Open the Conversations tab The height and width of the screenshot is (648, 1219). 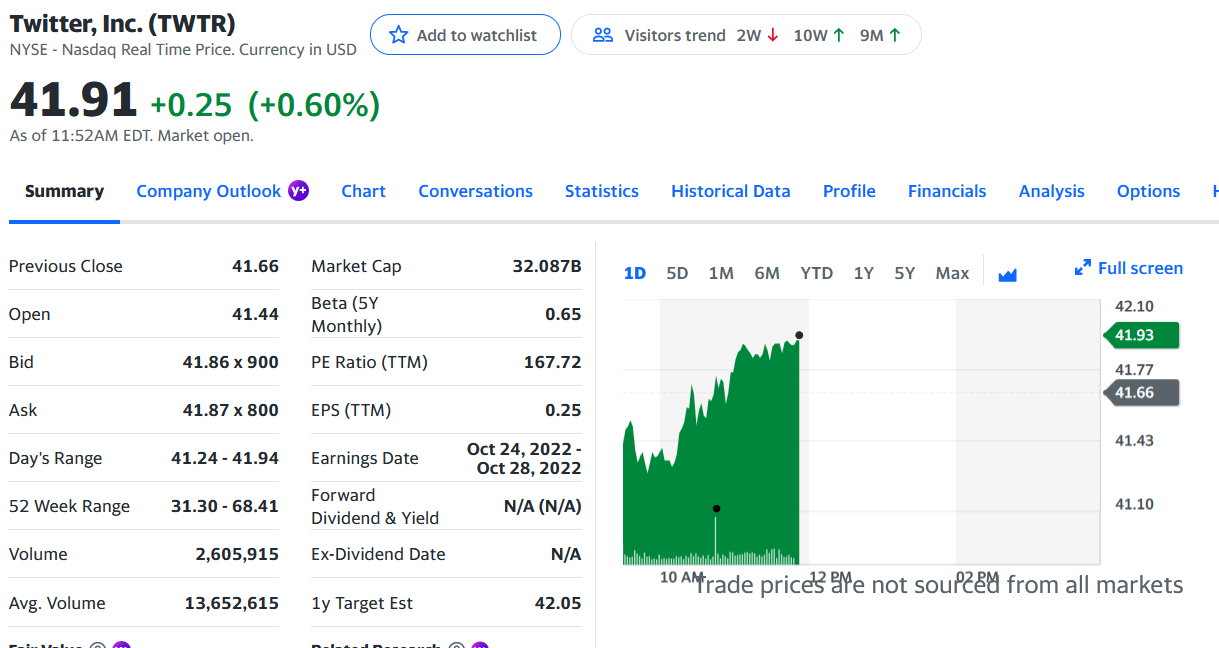click(475, 191)
